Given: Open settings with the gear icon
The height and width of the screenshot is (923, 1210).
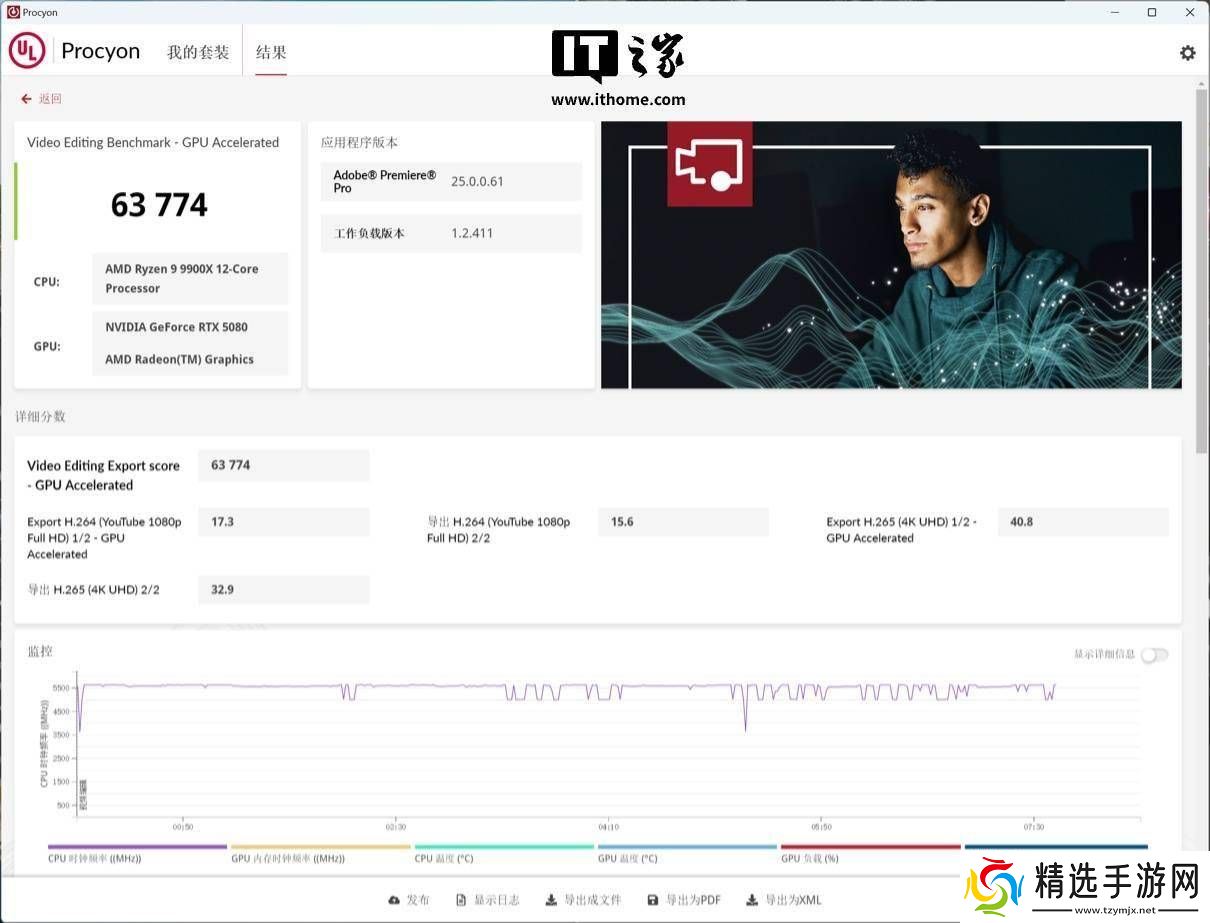Looking at the screenshot, I should [1187, 53].
